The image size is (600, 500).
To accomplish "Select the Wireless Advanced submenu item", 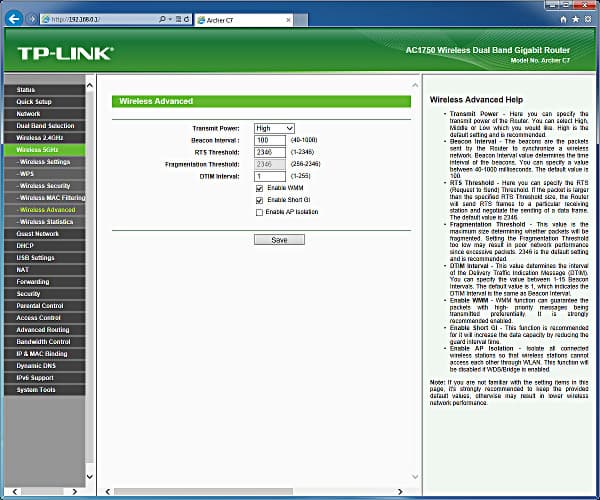I will (44, 210).
